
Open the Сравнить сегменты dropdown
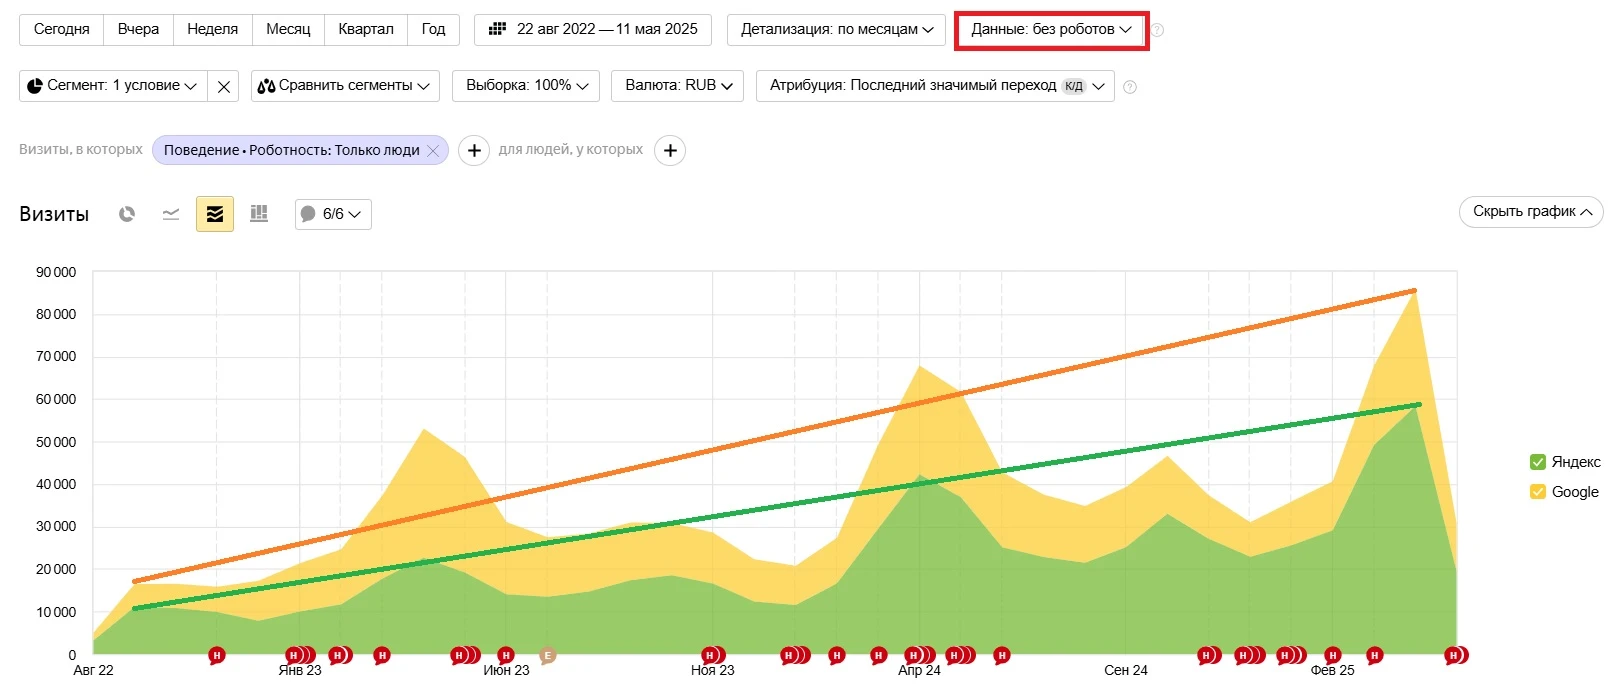pos(345,86)
